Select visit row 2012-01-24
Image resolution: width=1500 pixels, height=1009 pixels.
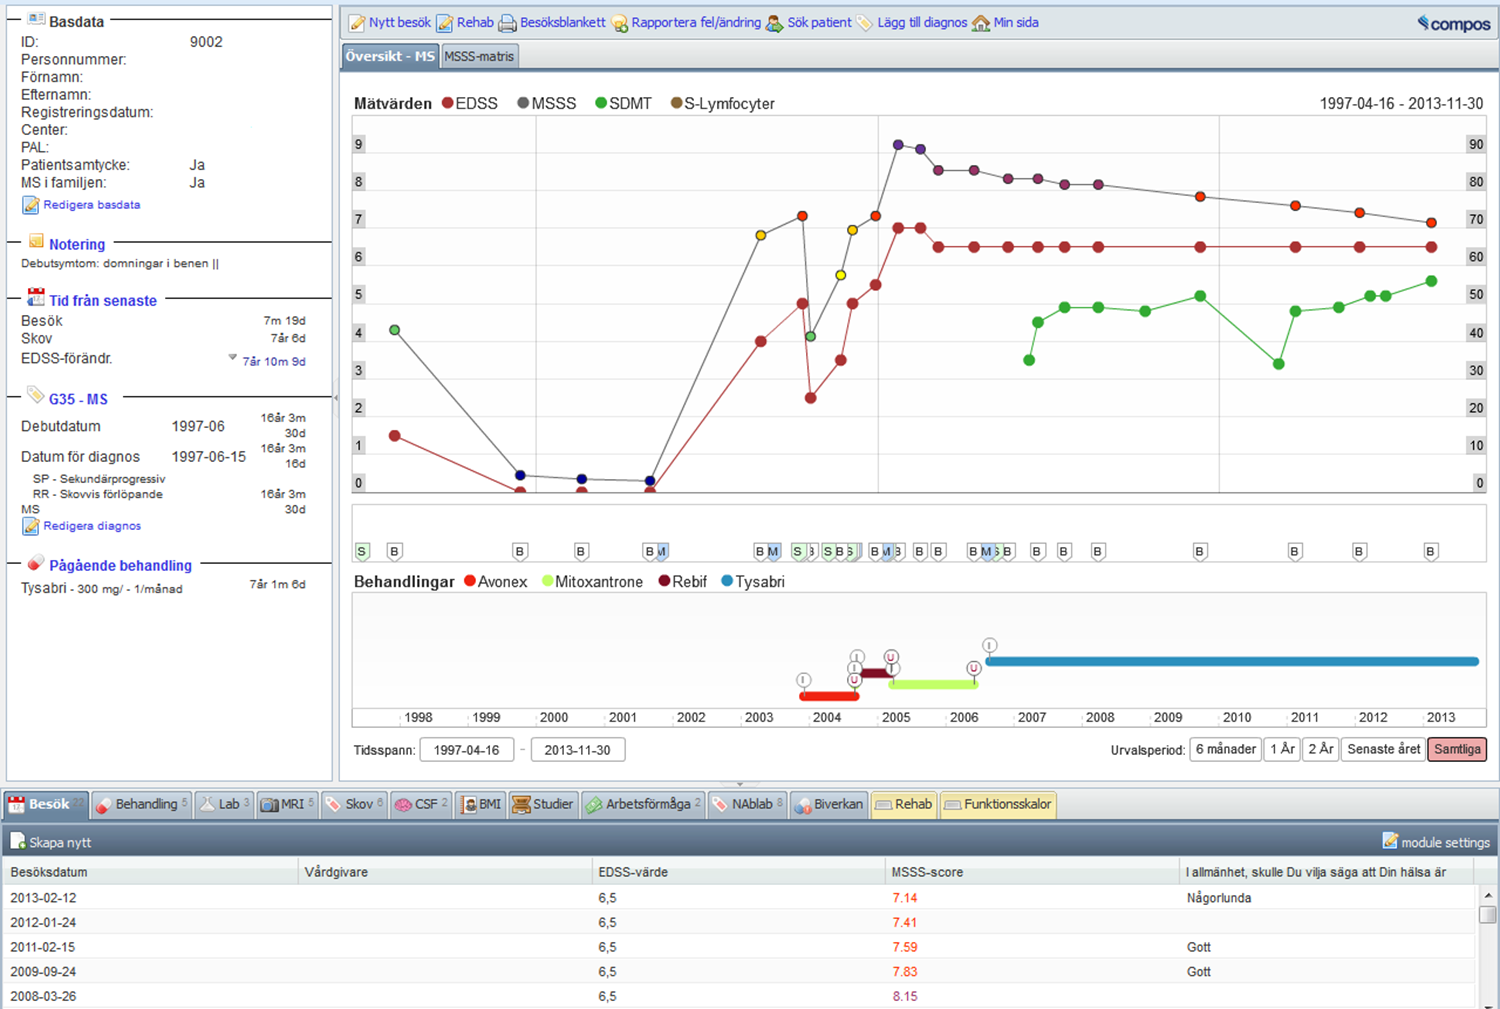(740, 922)
